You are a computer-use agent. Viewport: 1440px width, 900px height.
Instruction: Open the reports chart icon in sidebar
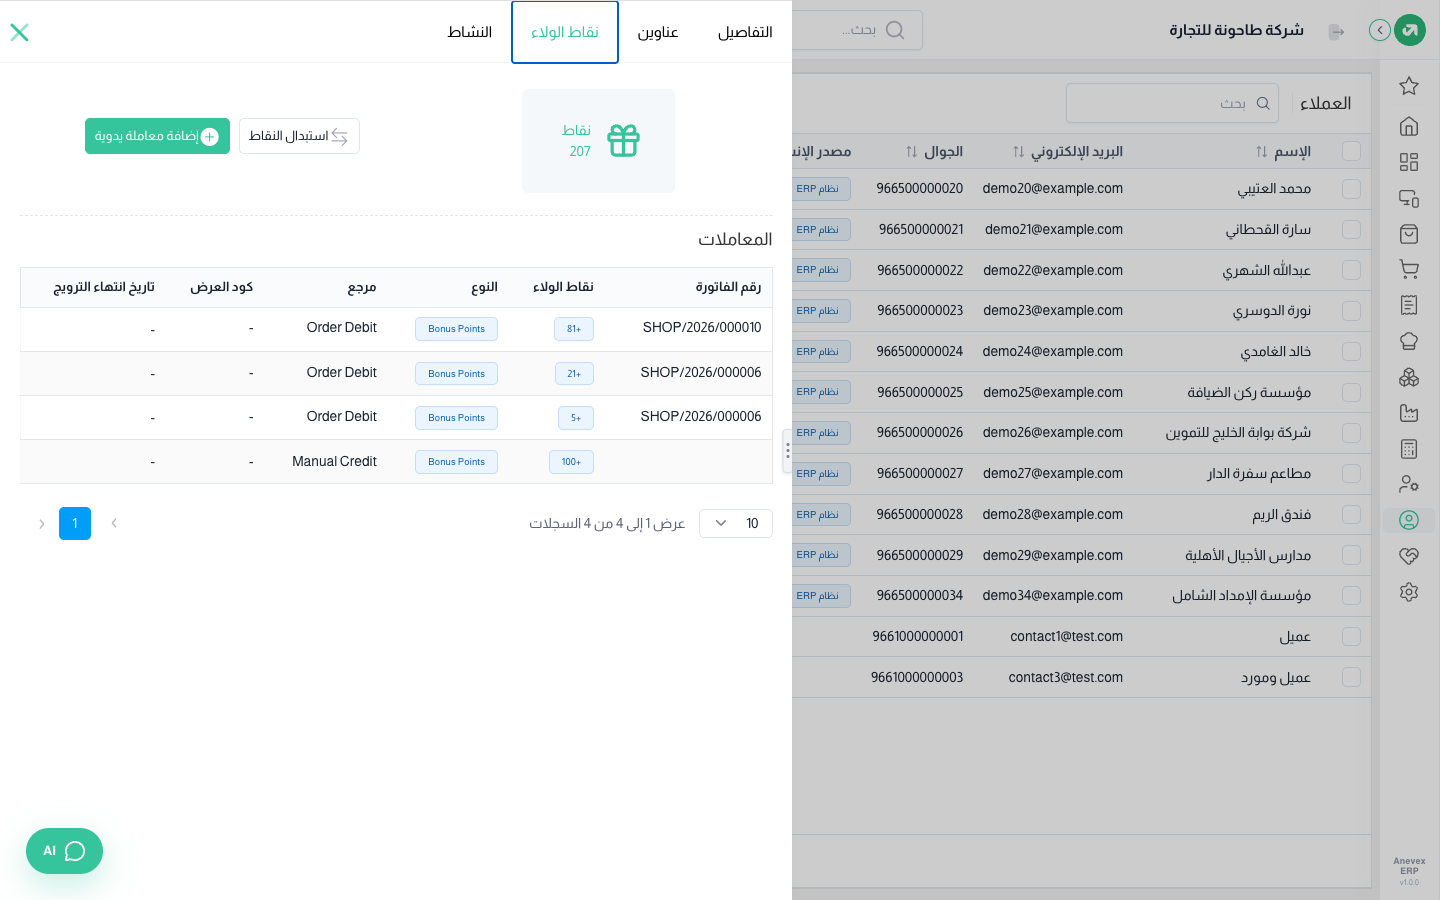click(x=1409, y=413)
